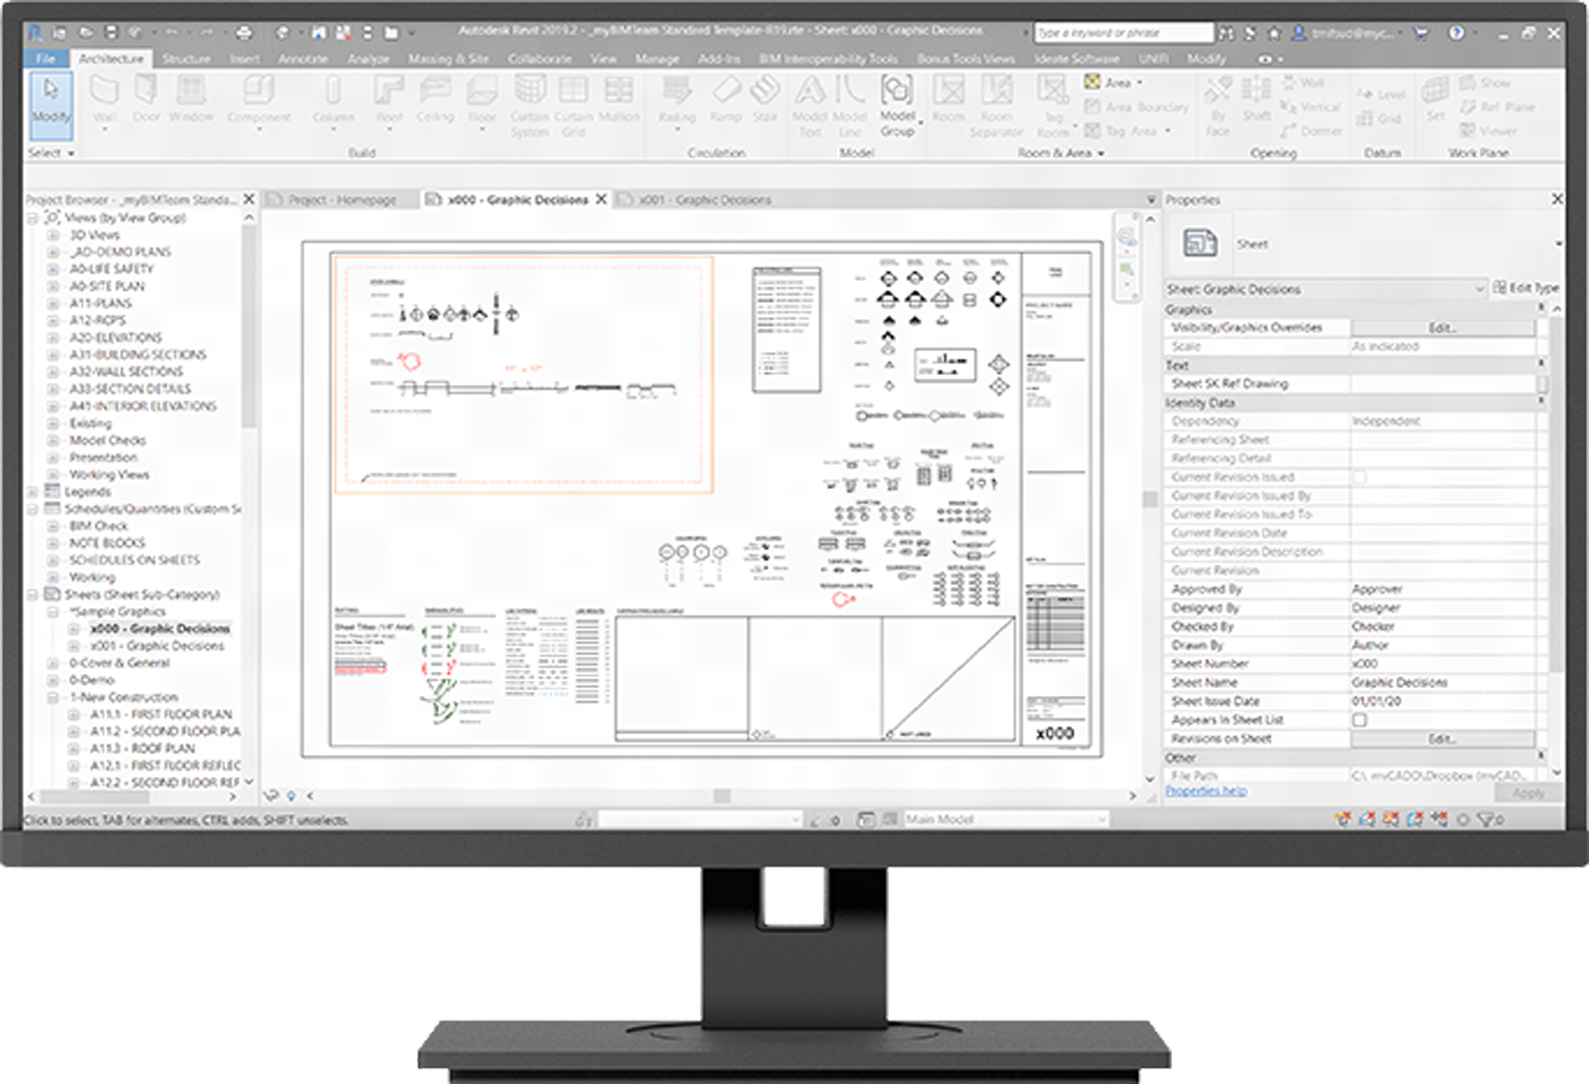Click Edit for Visibility/Graphics Overrides
This screenshot has height=1084, width=1589.
click(x=1442, y=328)
